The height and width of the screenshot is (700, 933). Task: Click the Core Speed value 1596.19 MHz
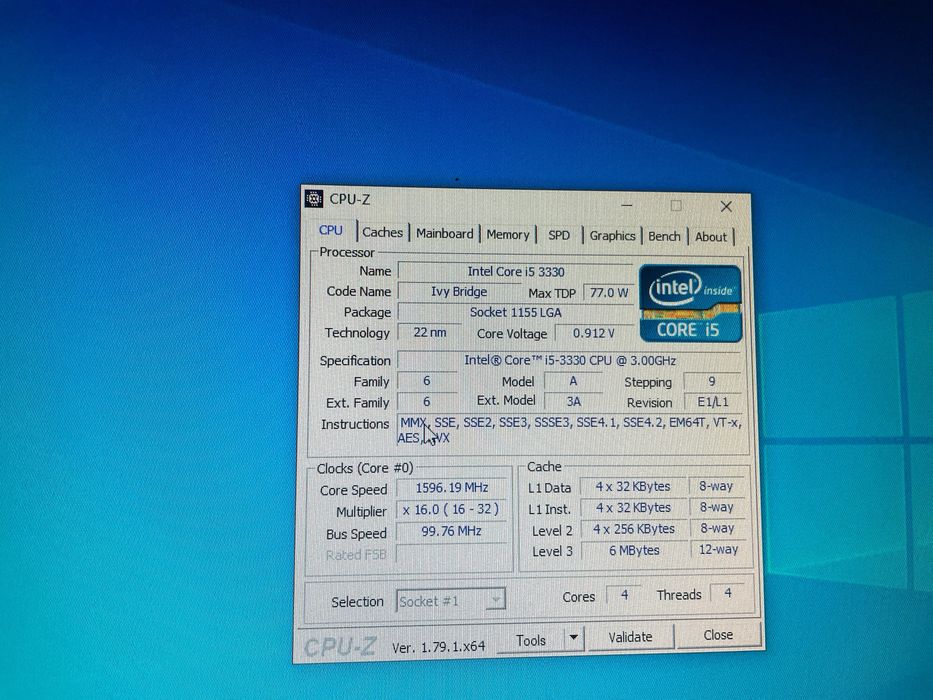point(452,488)
